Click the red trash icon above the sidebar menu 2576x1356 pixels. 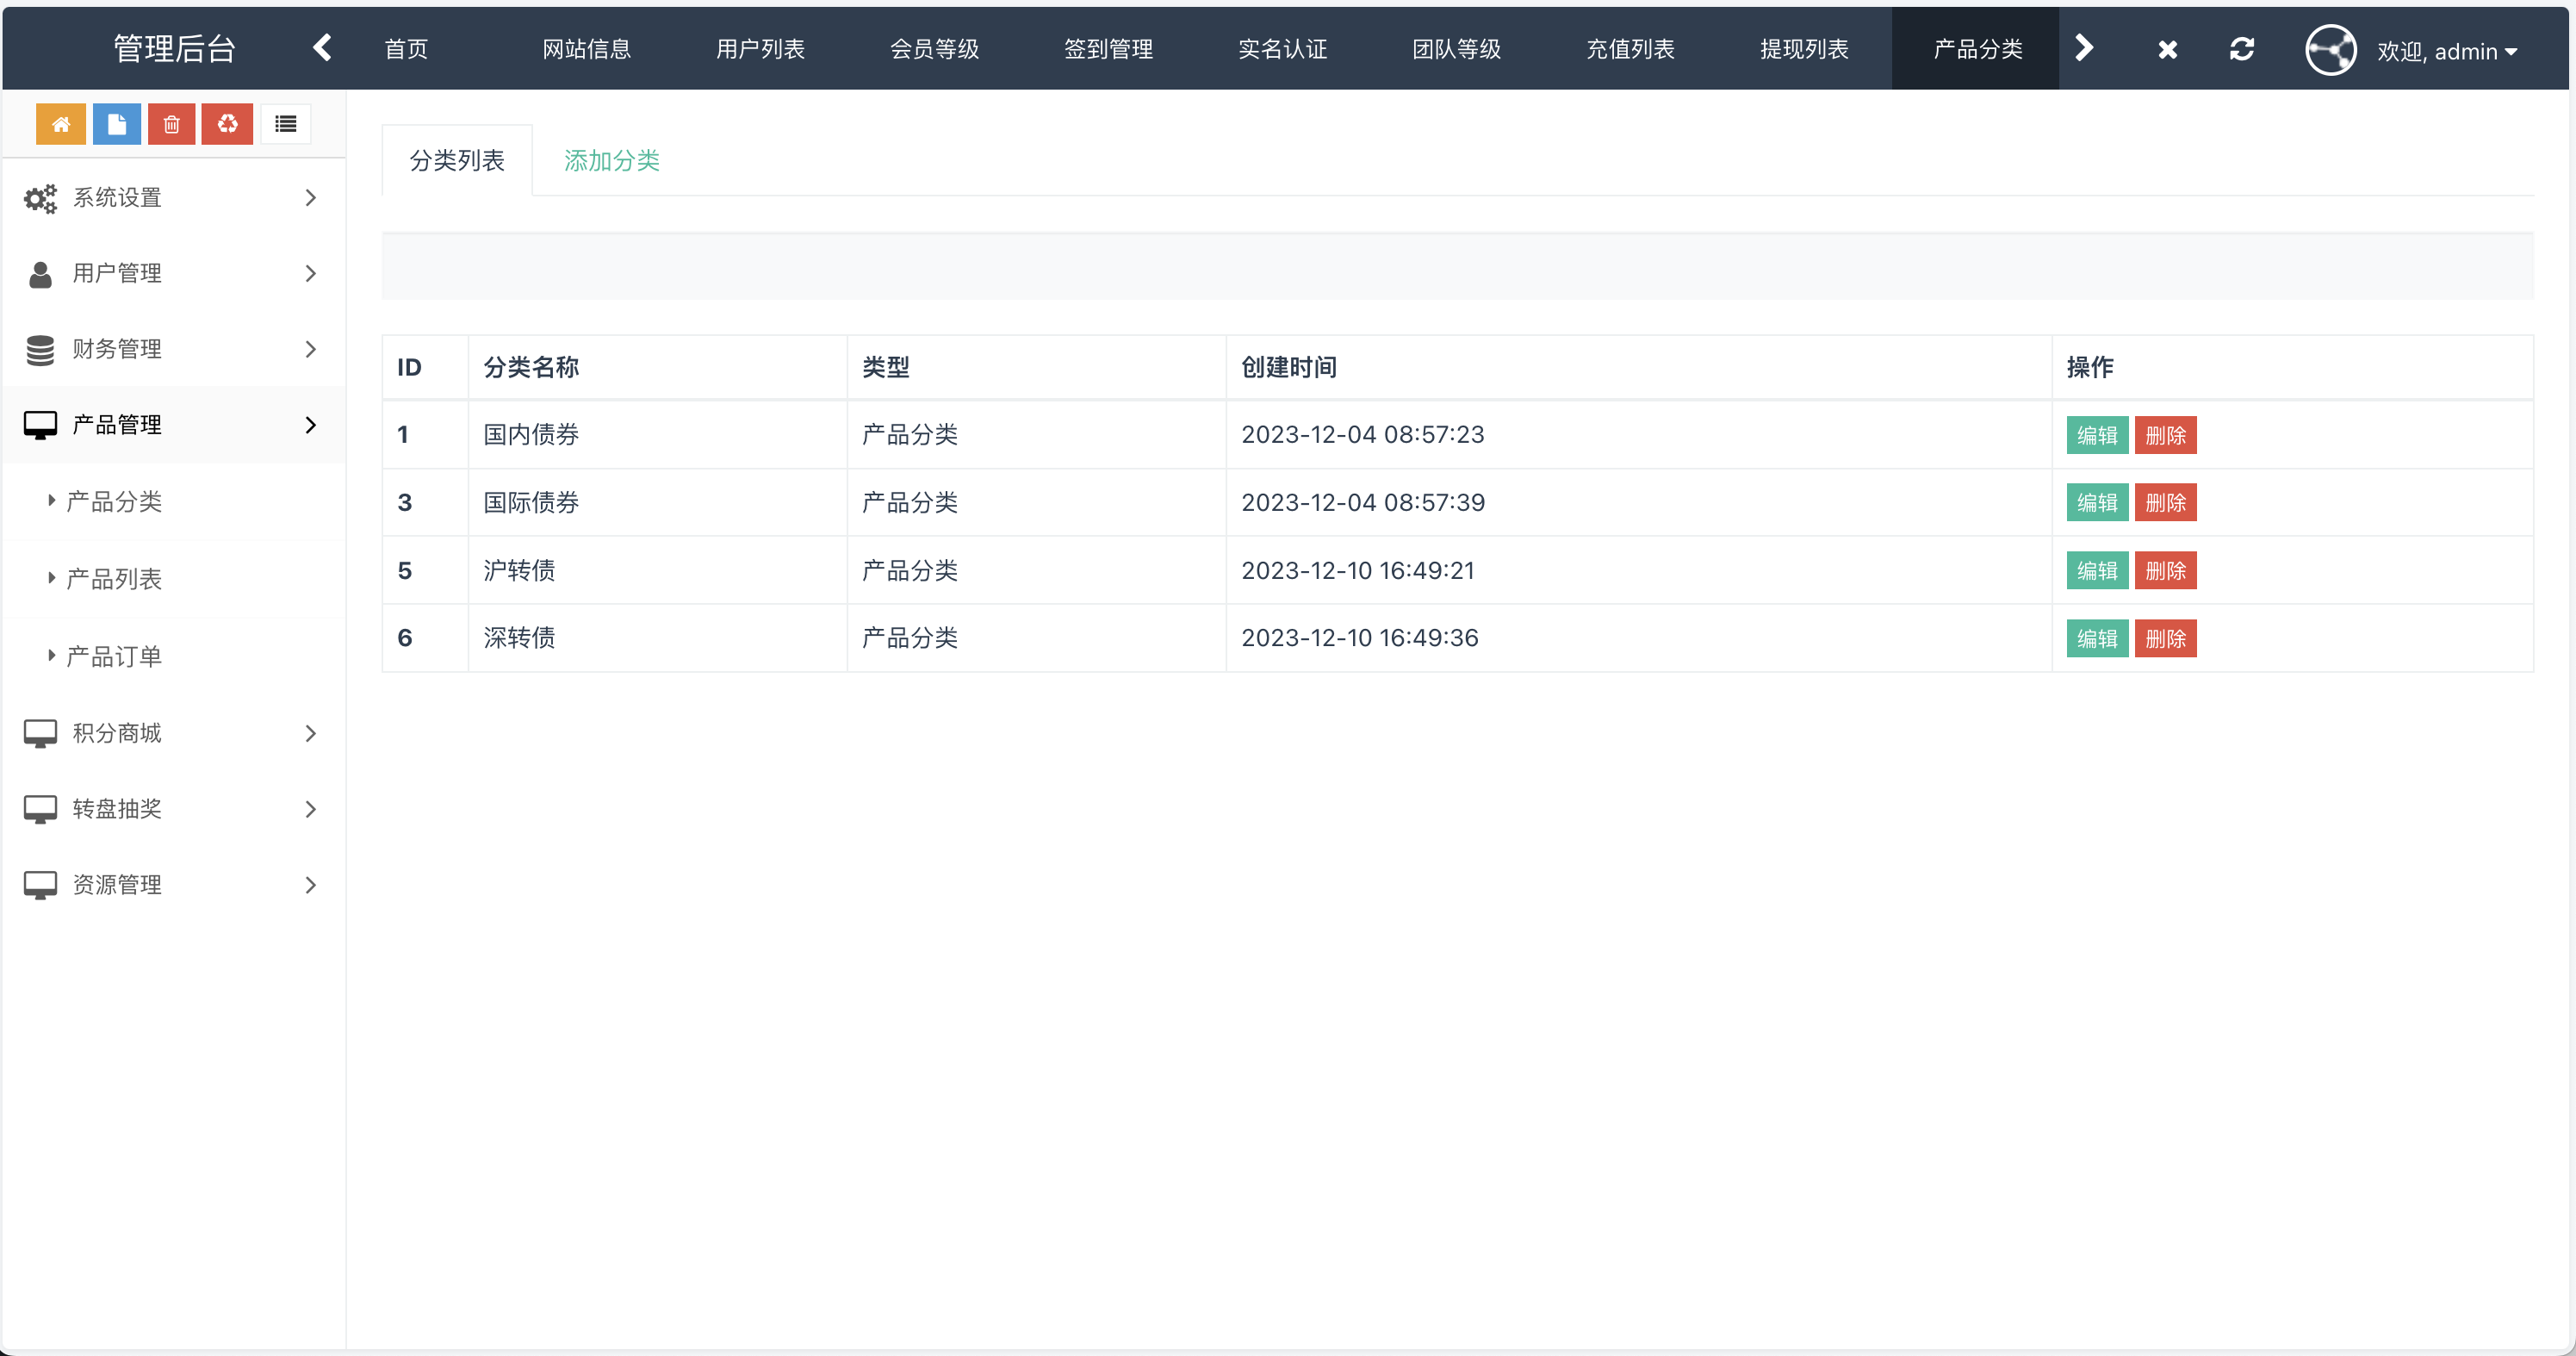(171, 123)
